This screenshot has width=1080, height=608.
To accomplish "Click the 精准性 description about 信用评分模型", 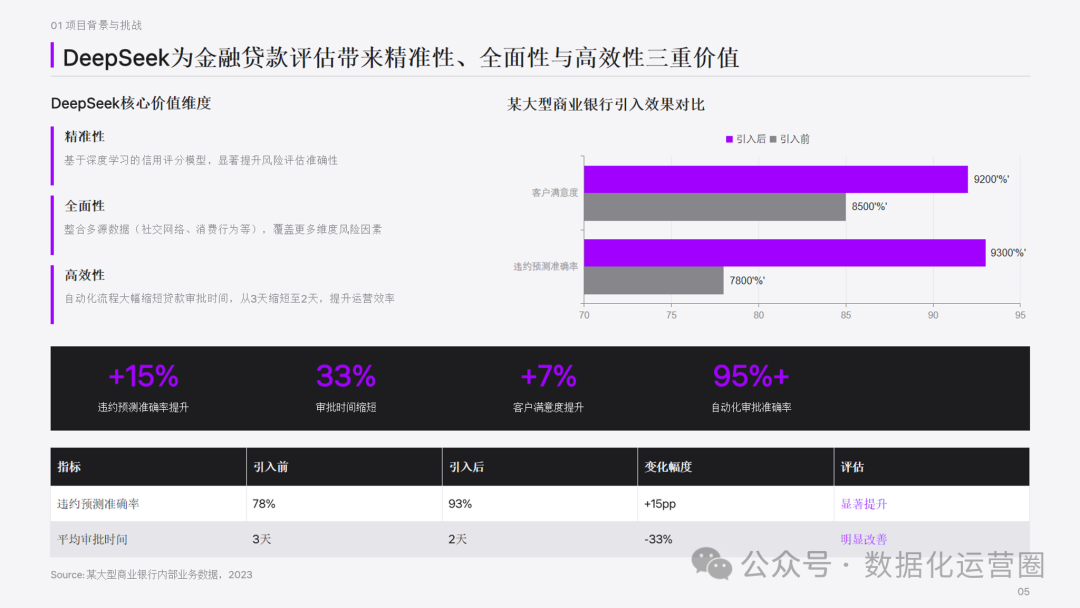I will click(201, 160).
